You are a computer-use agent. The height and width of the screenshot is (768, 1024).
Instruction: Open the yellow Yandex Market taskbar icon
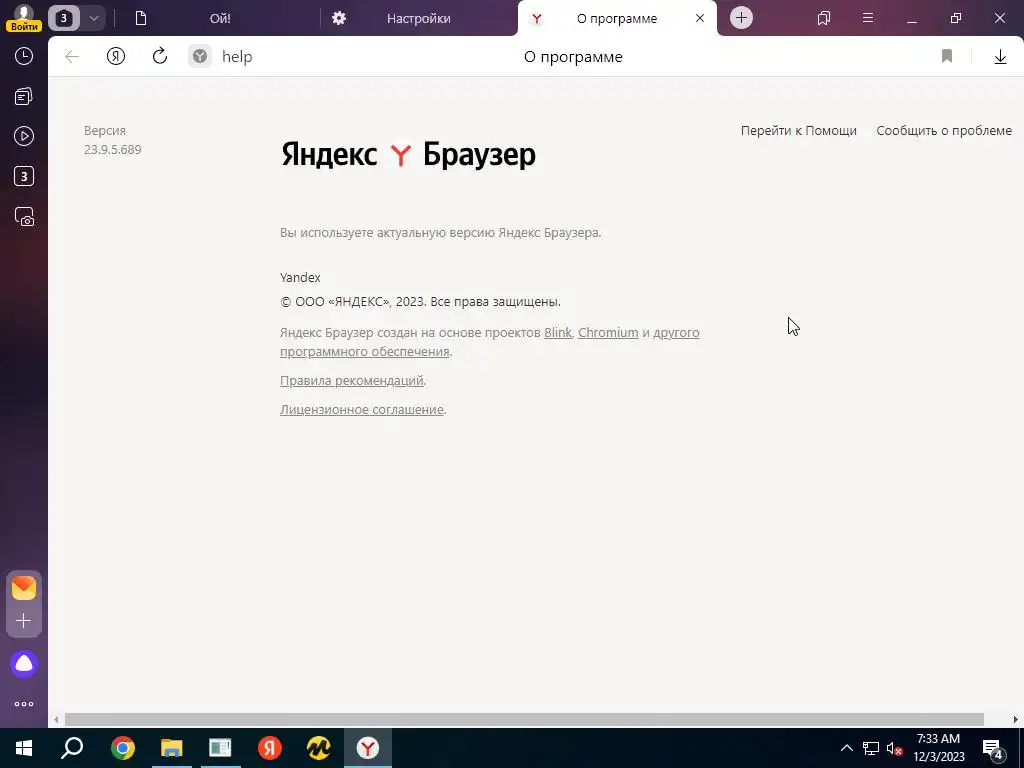(x=319, y=748)
